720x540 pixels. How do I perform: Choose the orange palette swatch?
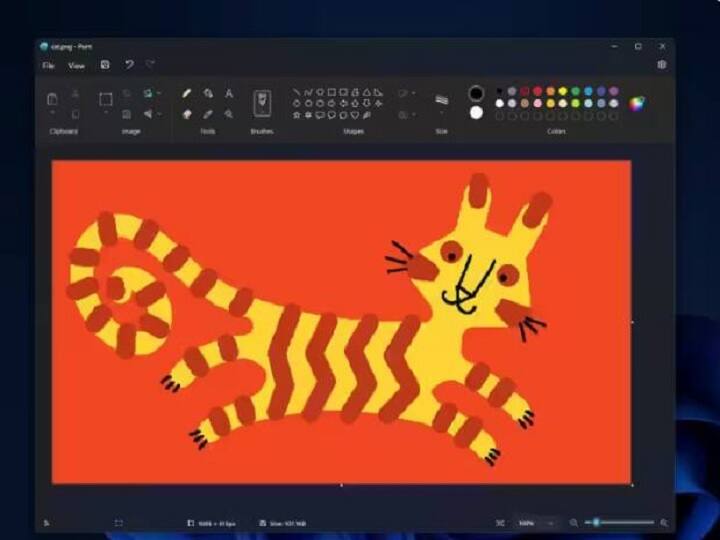coord(550,91)
